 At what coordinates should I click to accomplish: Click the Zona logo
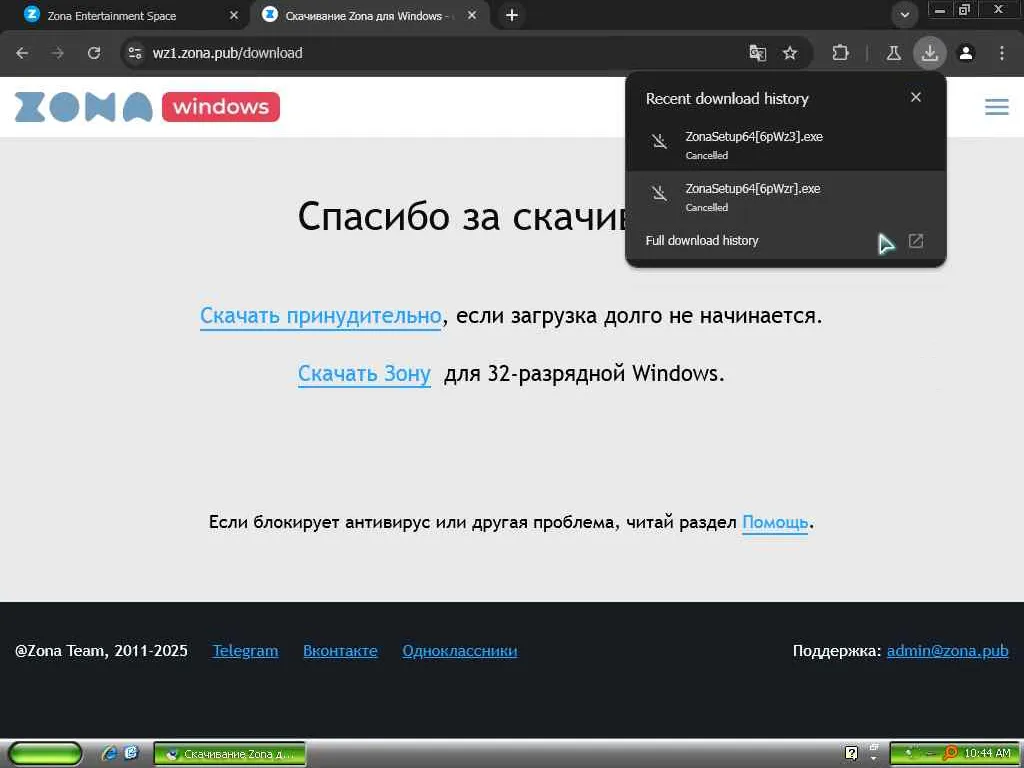click(84, 107)
